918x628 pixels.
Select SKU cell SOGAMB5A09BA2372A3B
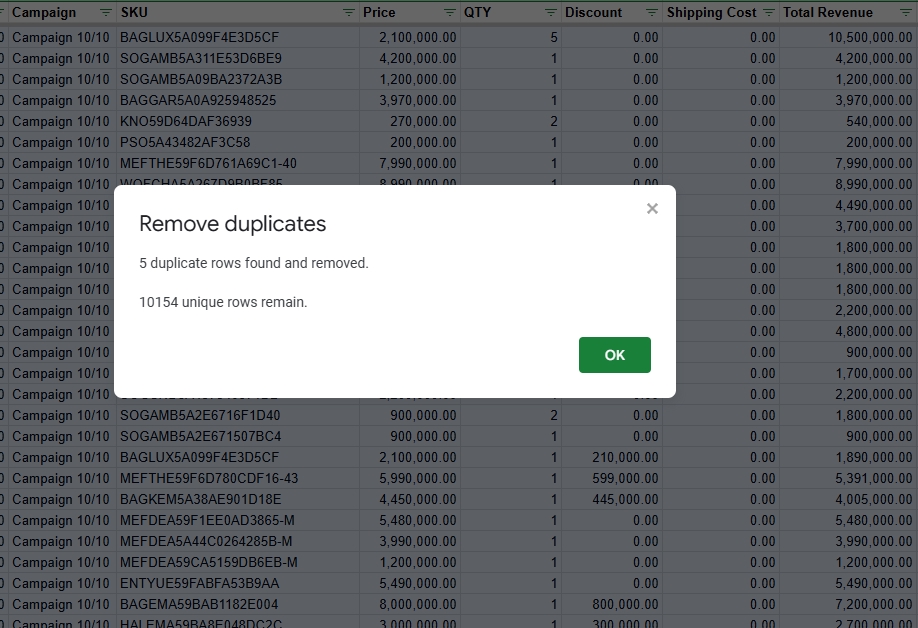click(238, 80)
